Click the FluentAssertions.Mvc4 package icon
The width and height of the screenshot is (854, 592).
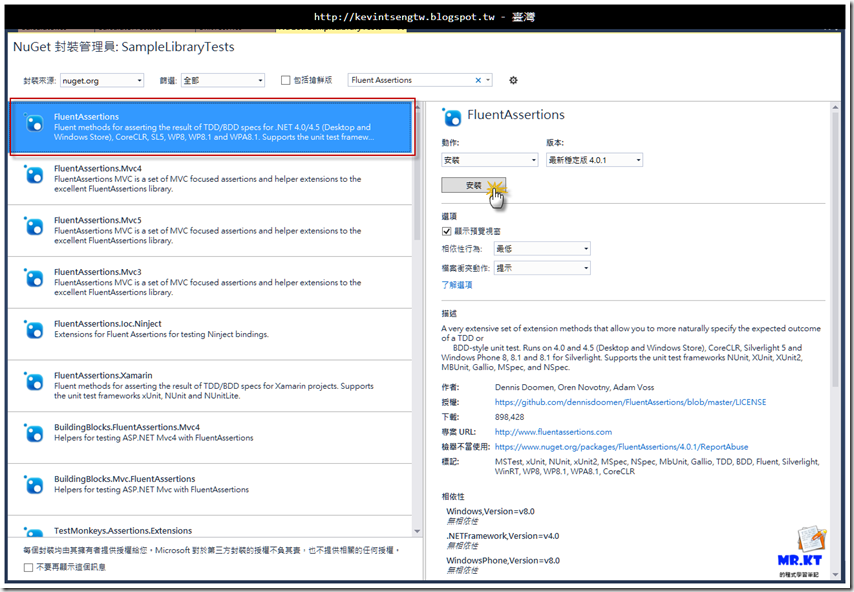click(x=34, y=175)
